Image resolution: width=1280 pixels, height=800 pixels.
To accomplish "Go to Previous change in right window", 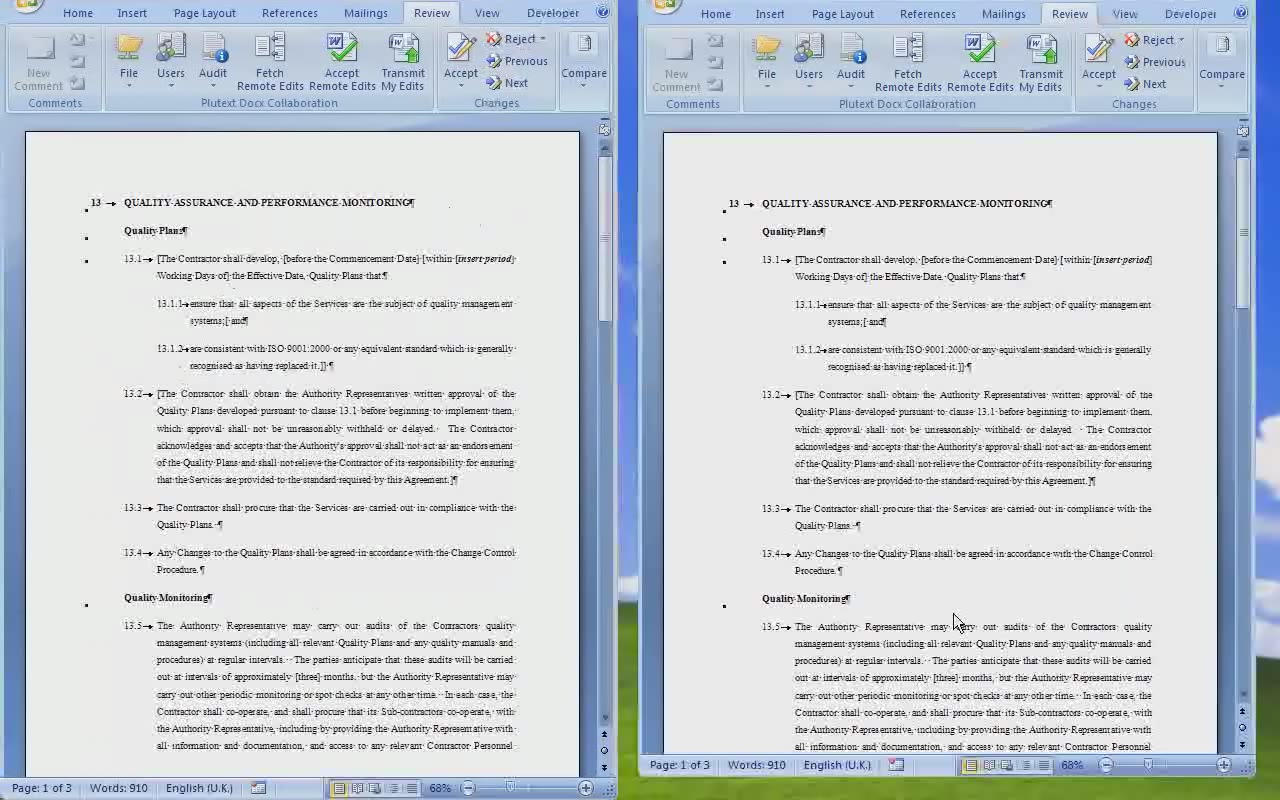I will click(1155, 62).
